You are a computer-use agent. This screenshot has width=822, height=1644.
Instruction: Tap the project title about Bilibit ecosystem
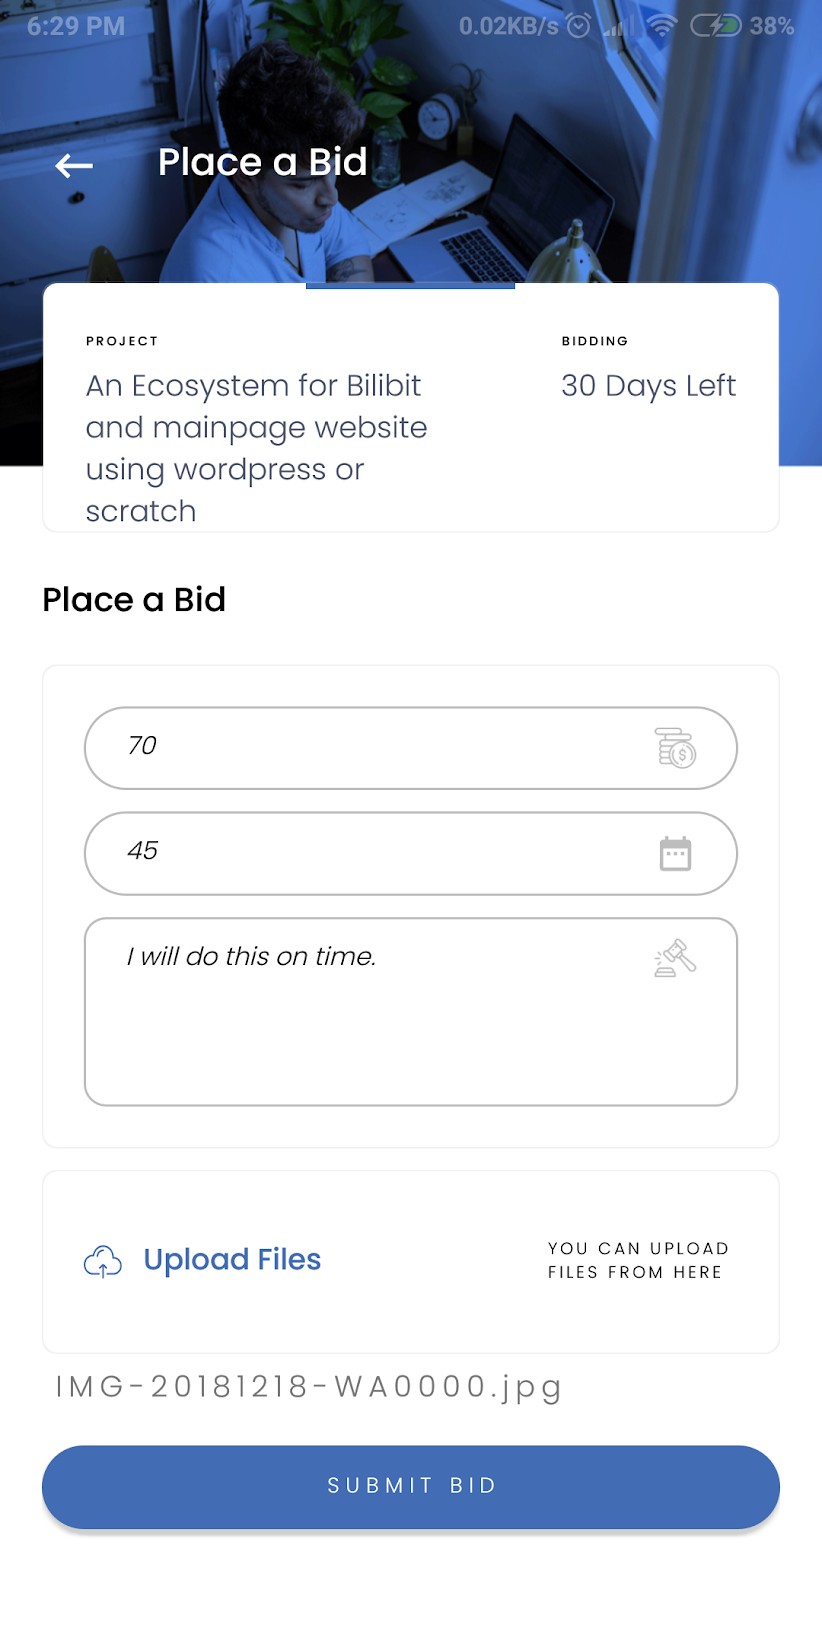click(x=256, y=448)
